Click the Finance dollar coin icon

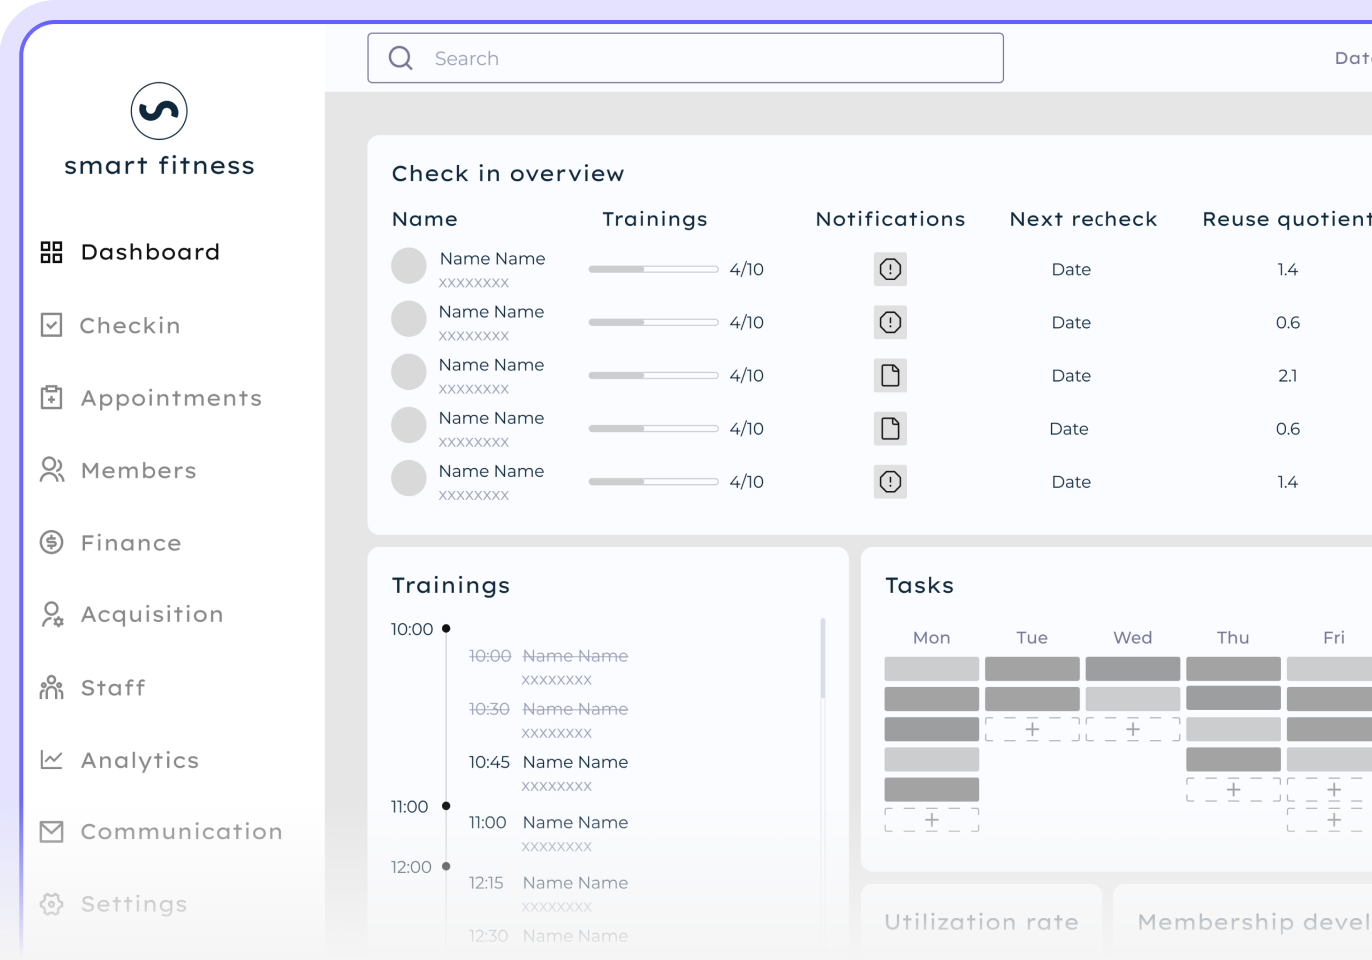click(x=52, y=542)
